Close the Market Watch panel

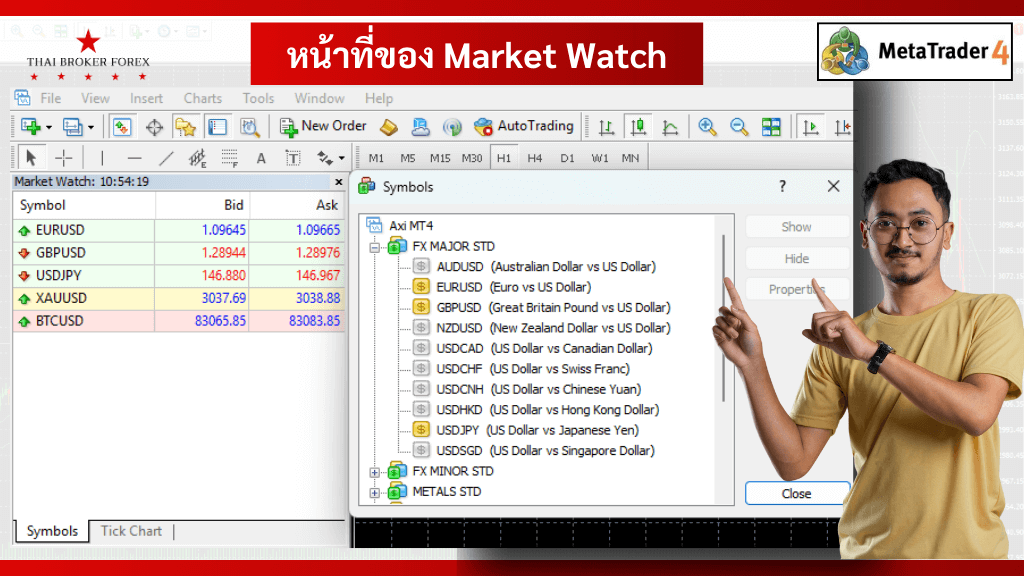(x=338, y=182)
